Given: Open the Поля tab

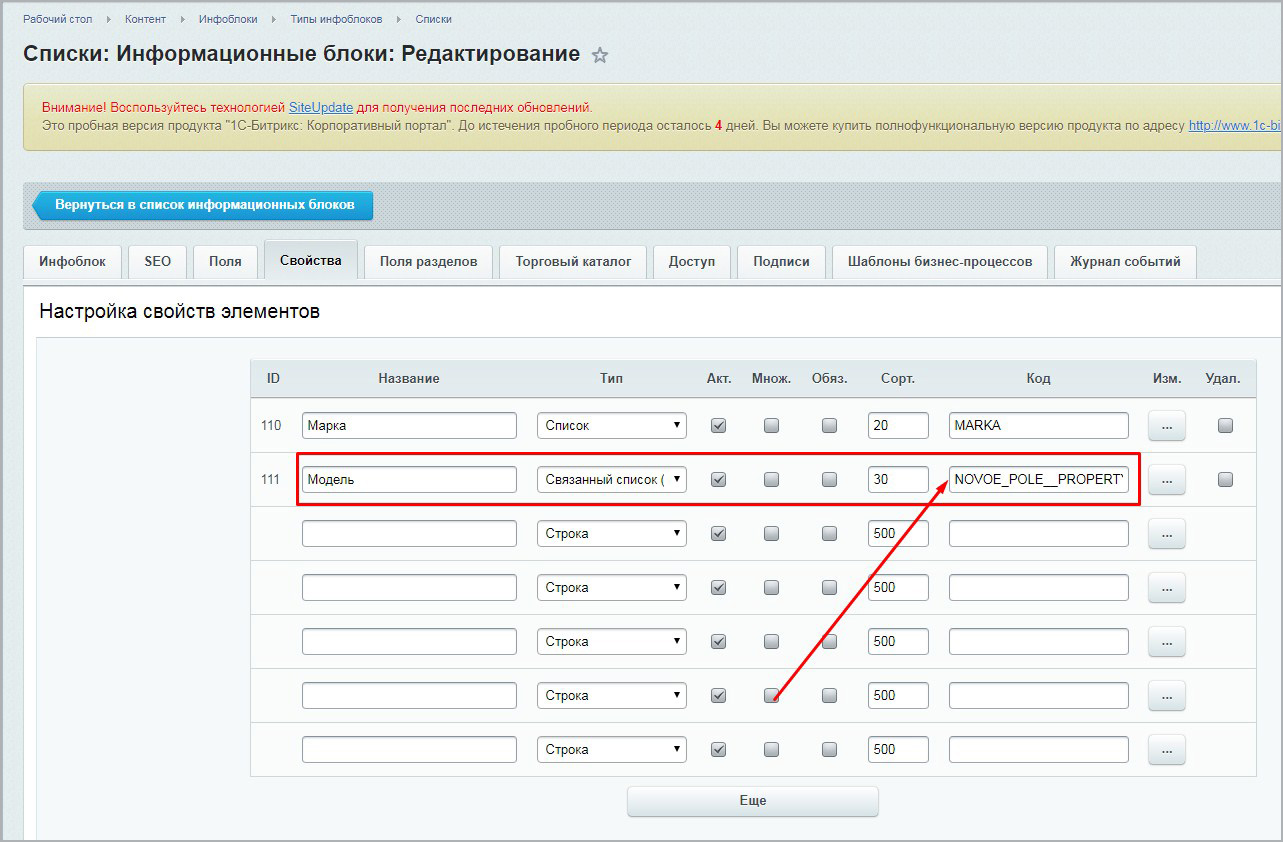Looking at the screenshot, I should pos(225,262).
